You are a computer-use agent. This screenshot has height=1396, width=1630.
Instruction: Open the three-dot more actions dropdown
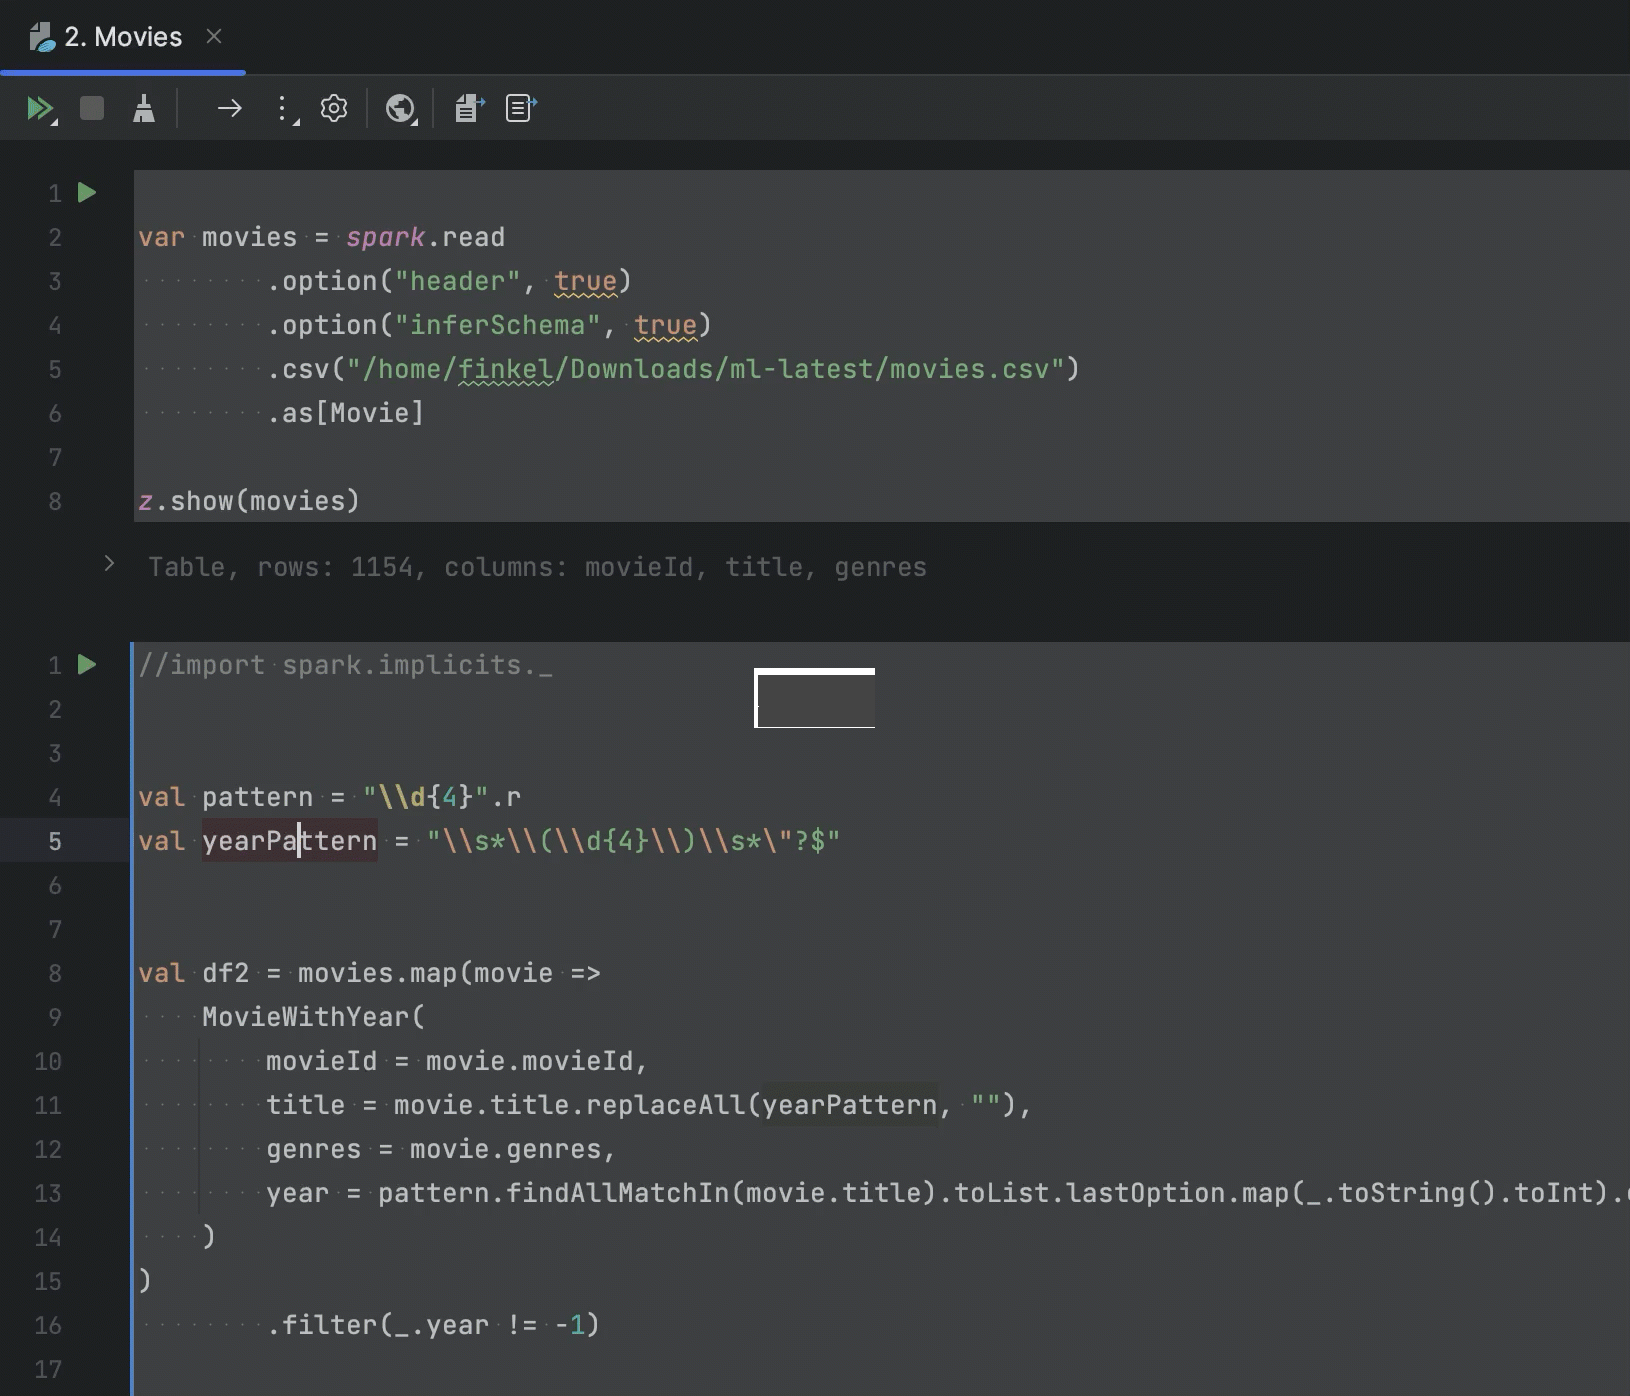tap(284, 108)
